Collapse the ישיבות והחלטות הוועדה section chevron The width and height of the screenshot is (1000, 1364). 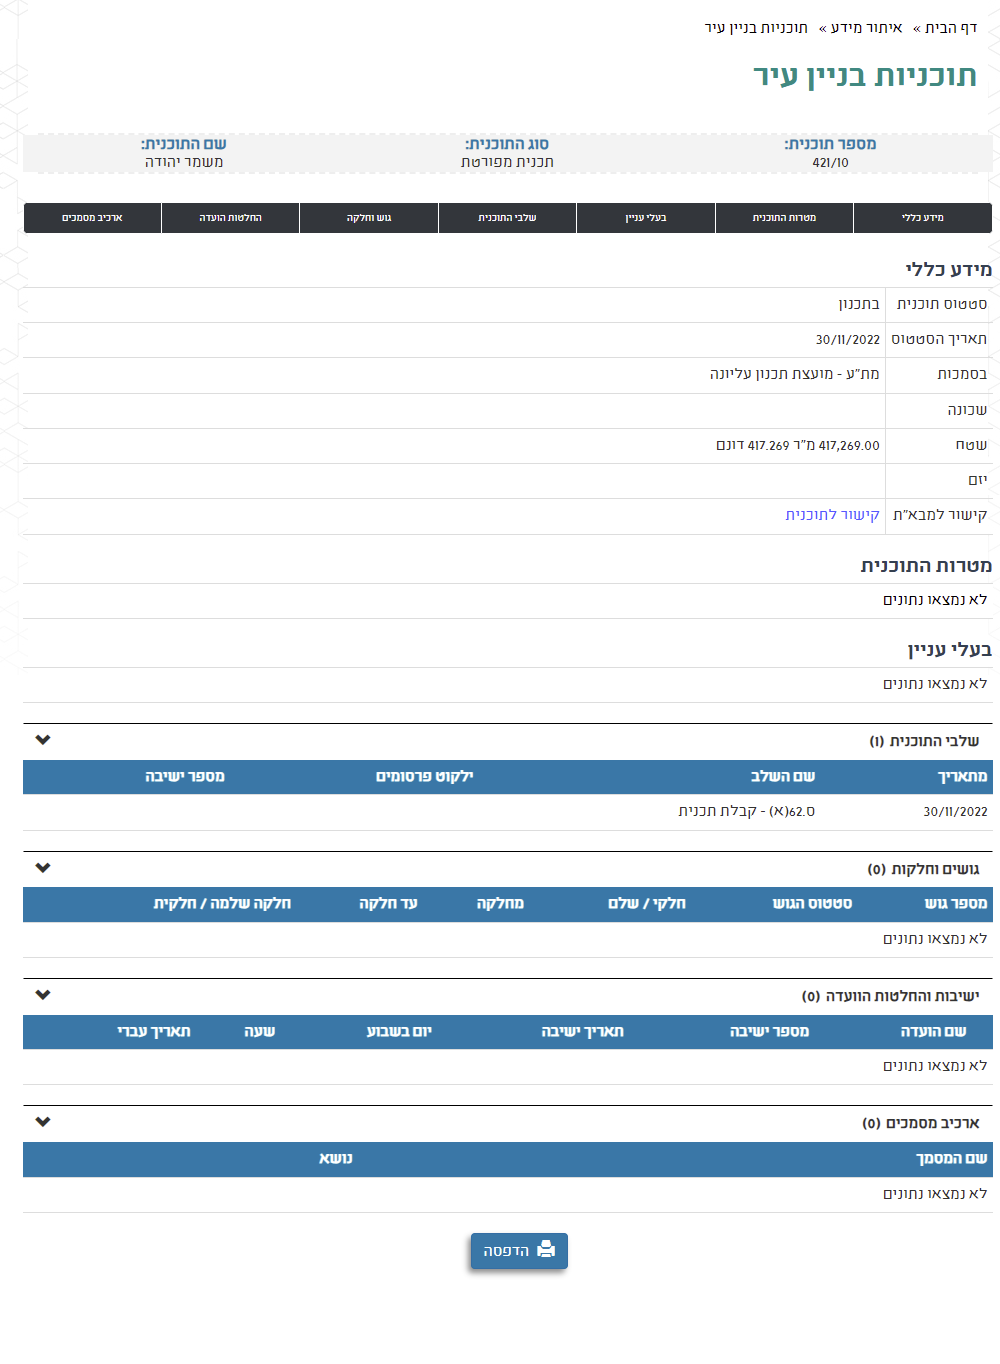(x=42, y=995)
